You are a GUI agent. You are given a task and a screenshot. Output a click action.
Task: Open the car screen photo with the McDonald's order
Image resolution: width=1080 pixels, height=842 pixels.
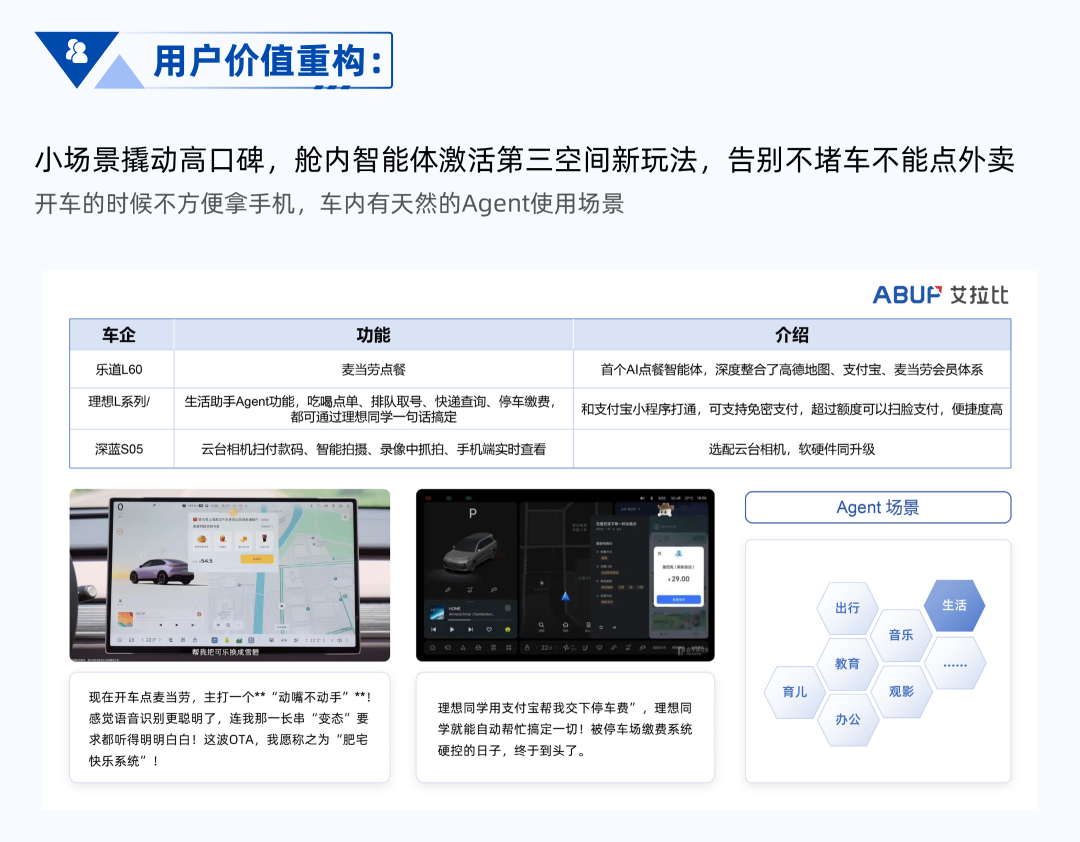(230, 575)
